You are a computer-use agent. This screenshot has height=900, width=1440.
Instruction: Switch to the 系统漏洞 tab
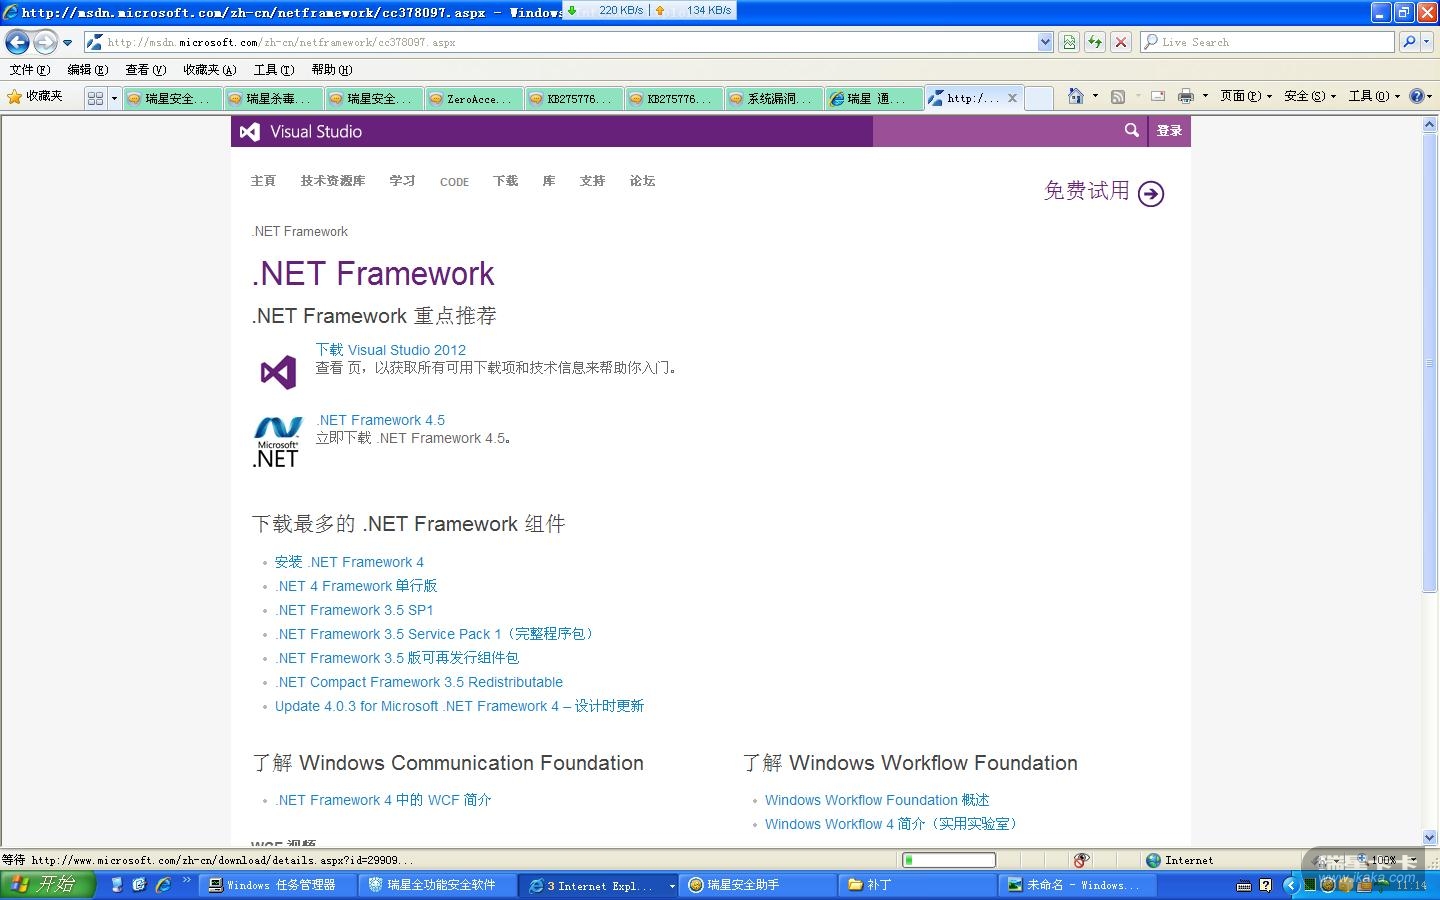(774, 98)
